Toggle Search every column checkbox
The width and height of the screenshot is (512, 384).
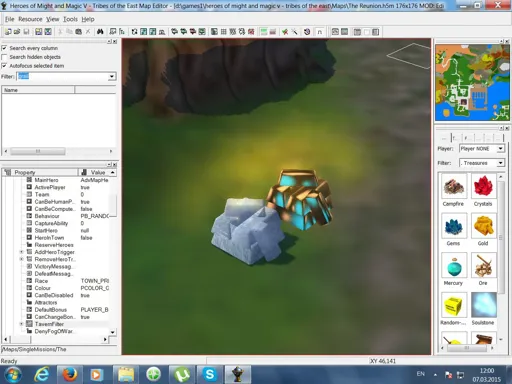4,48
